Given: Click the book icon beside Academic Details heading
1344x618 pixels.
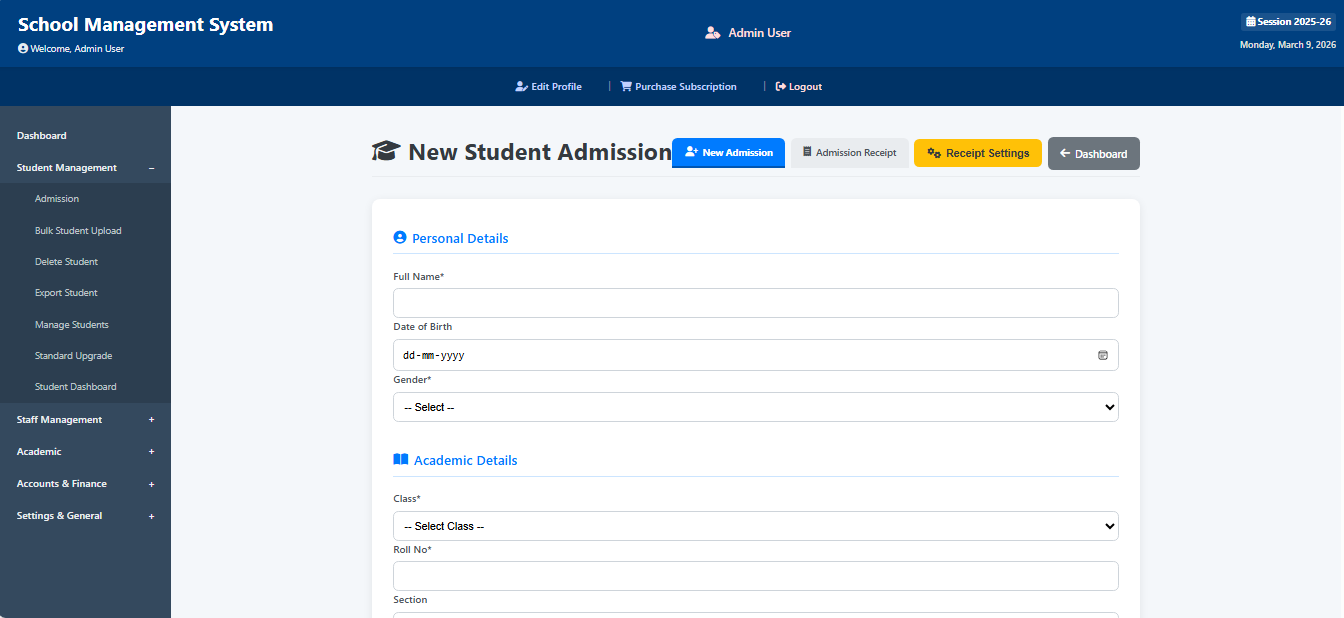Looking at the screenshot, I should 400,459.
